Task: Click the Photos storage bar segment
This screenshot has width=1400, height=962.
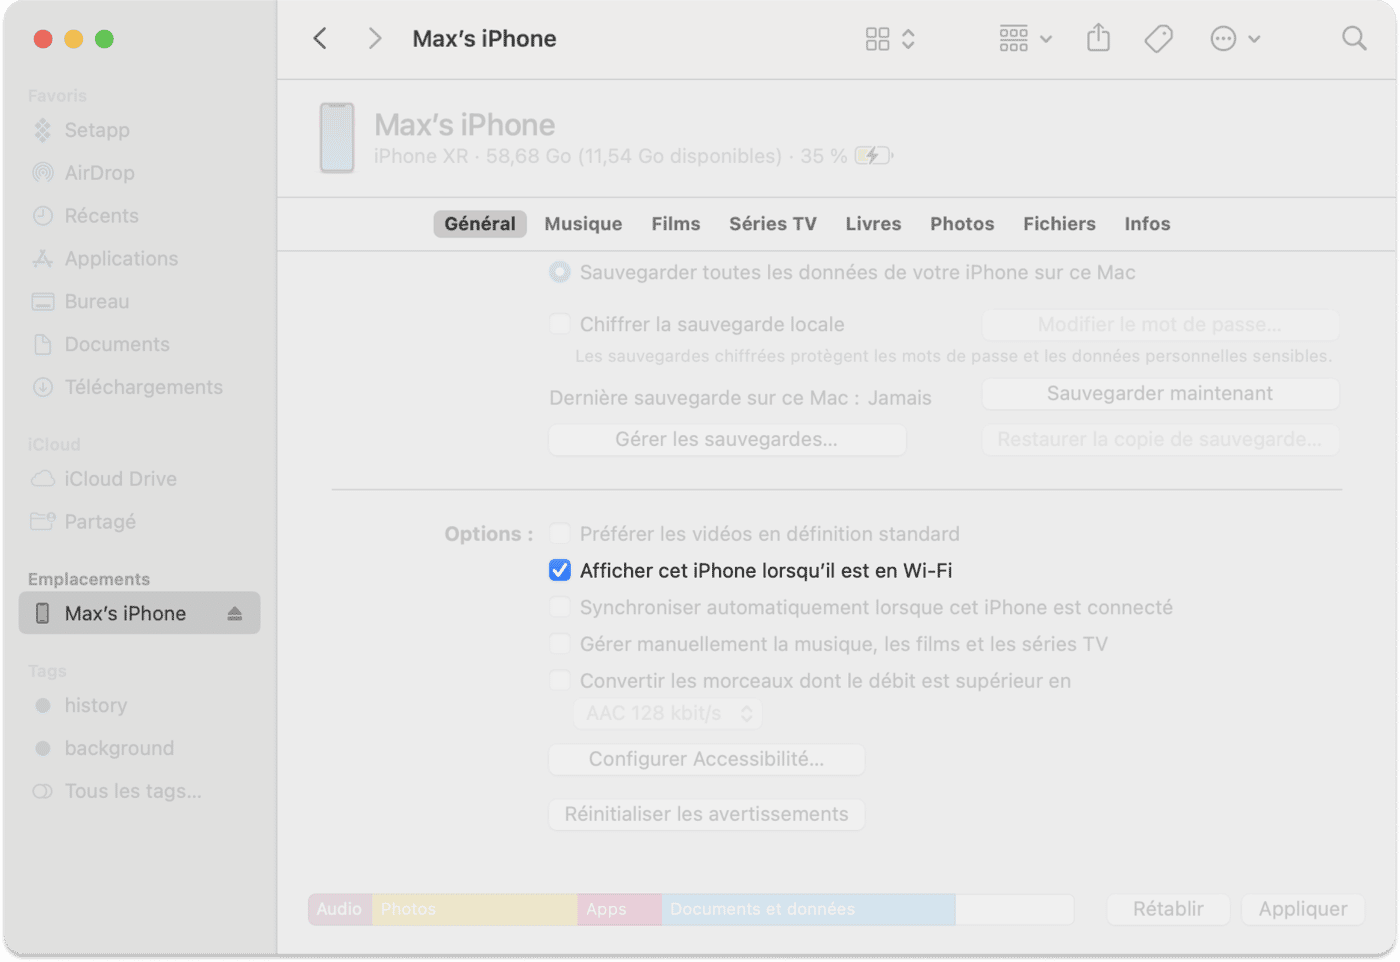Action: click(x=475, y=909)
